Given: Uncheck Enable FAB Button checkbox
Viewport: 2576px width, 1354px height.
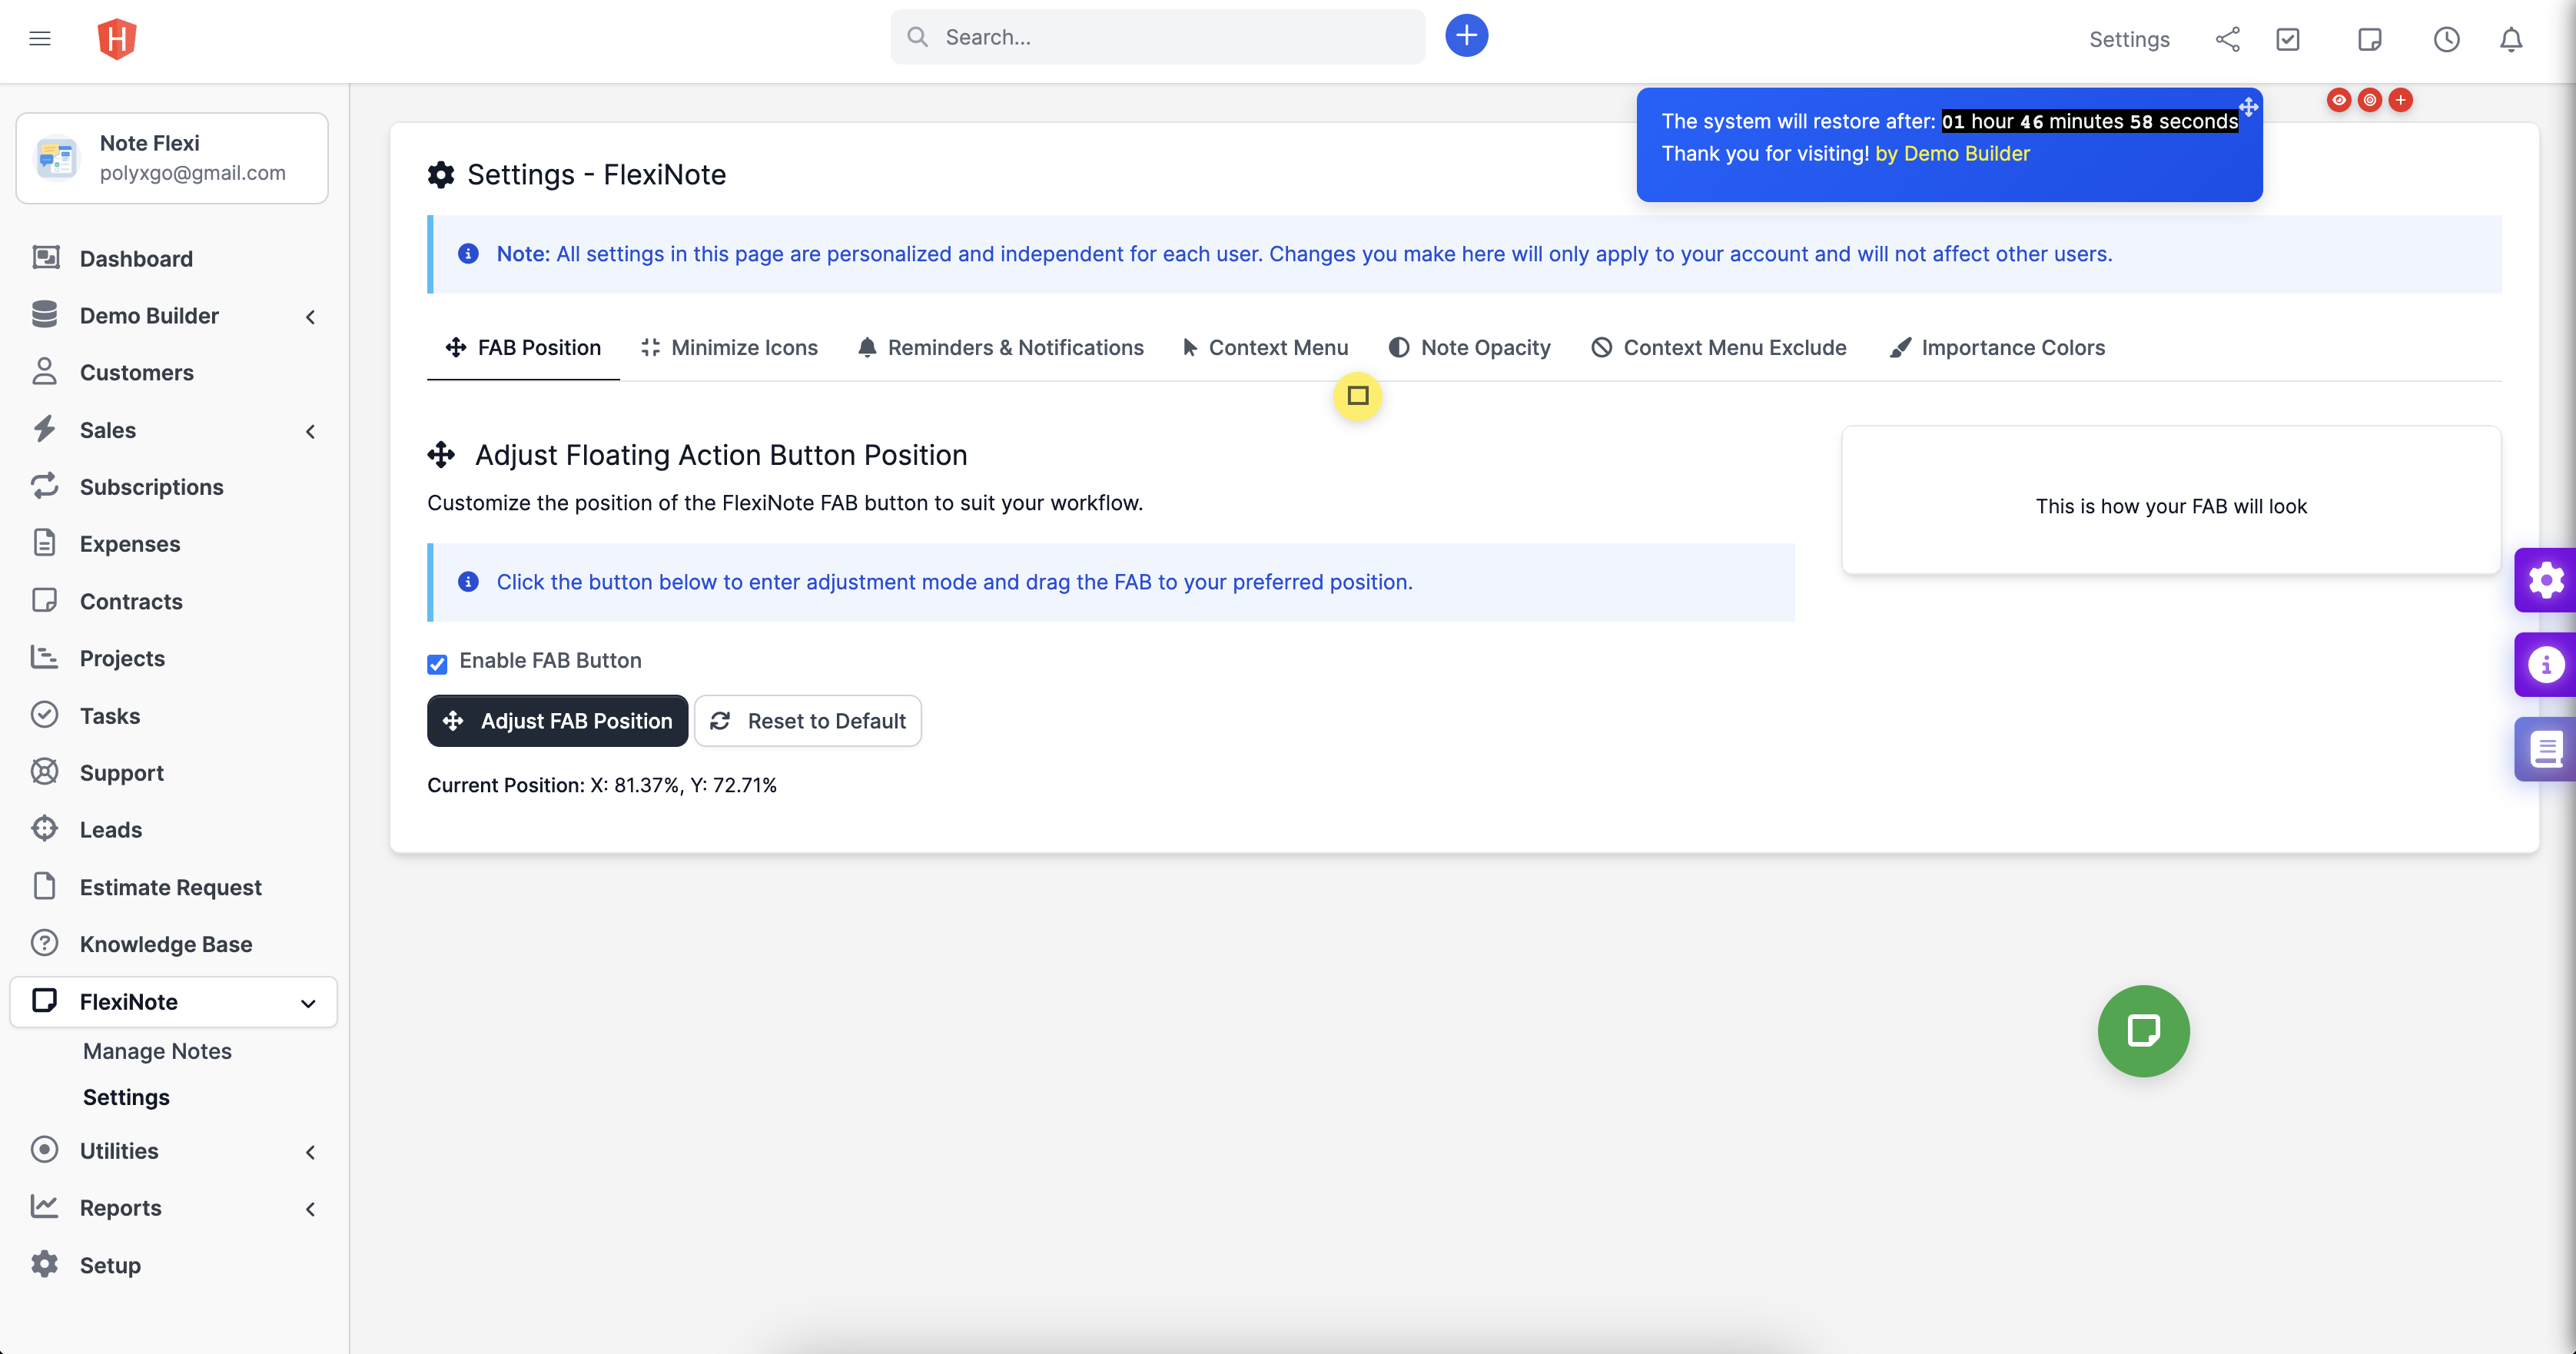Looking at the screenshot, I should click(x=437, y=664).
